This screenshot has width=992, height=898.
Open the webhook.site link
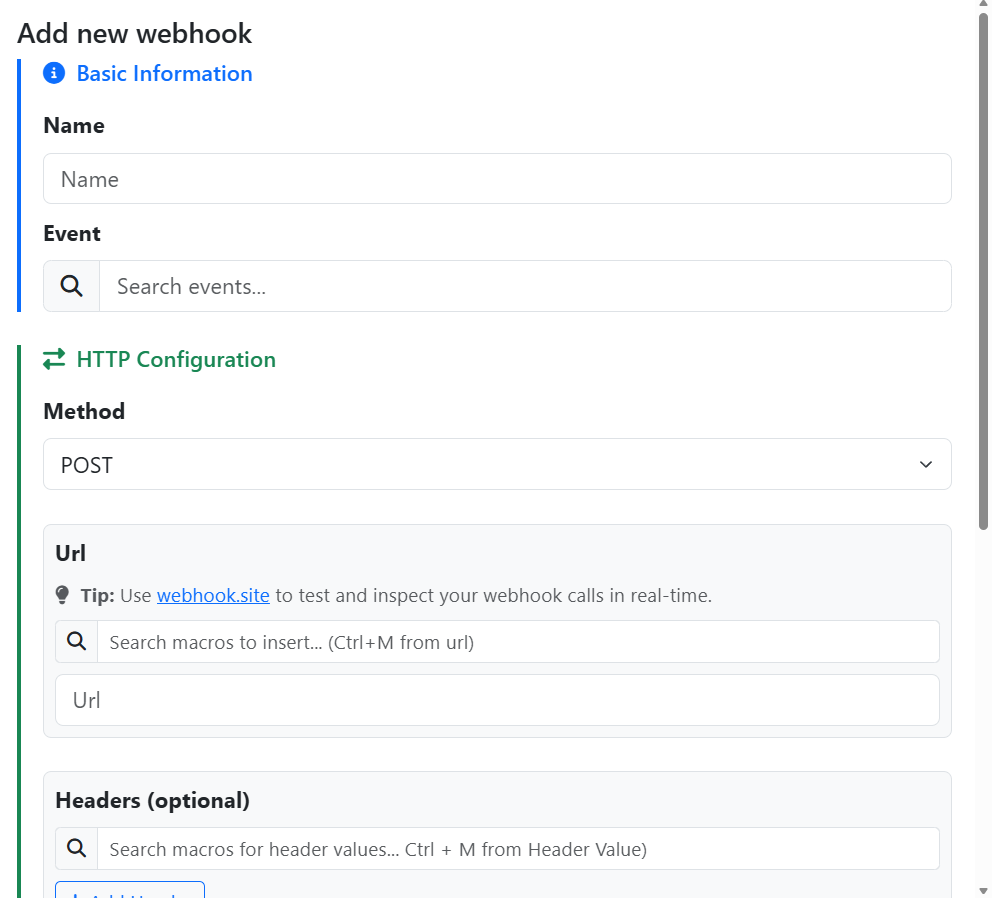tap(213, 596)
